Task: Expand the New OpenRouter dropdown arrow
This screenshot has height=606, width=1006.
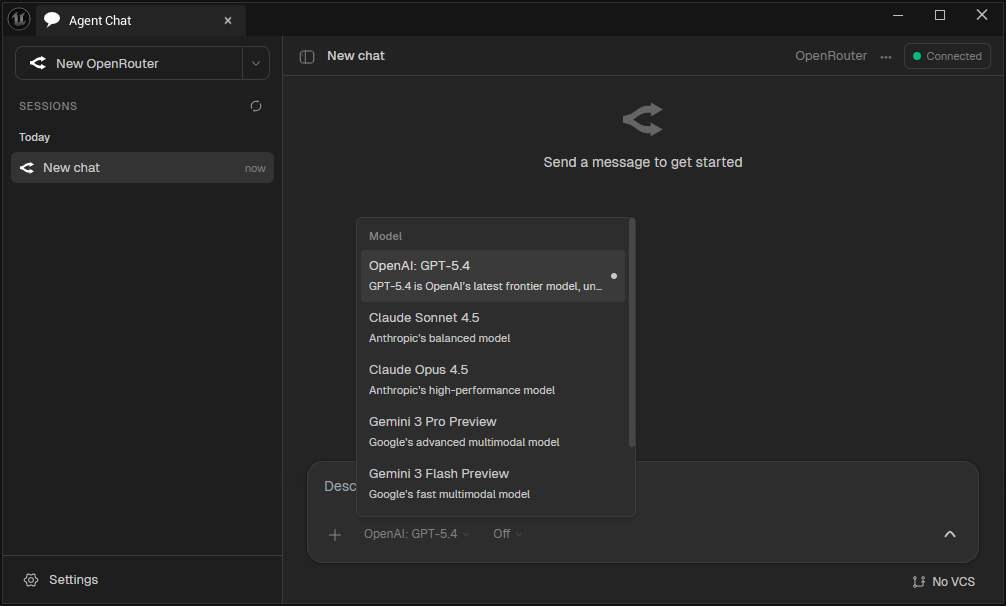Action: 256,63
